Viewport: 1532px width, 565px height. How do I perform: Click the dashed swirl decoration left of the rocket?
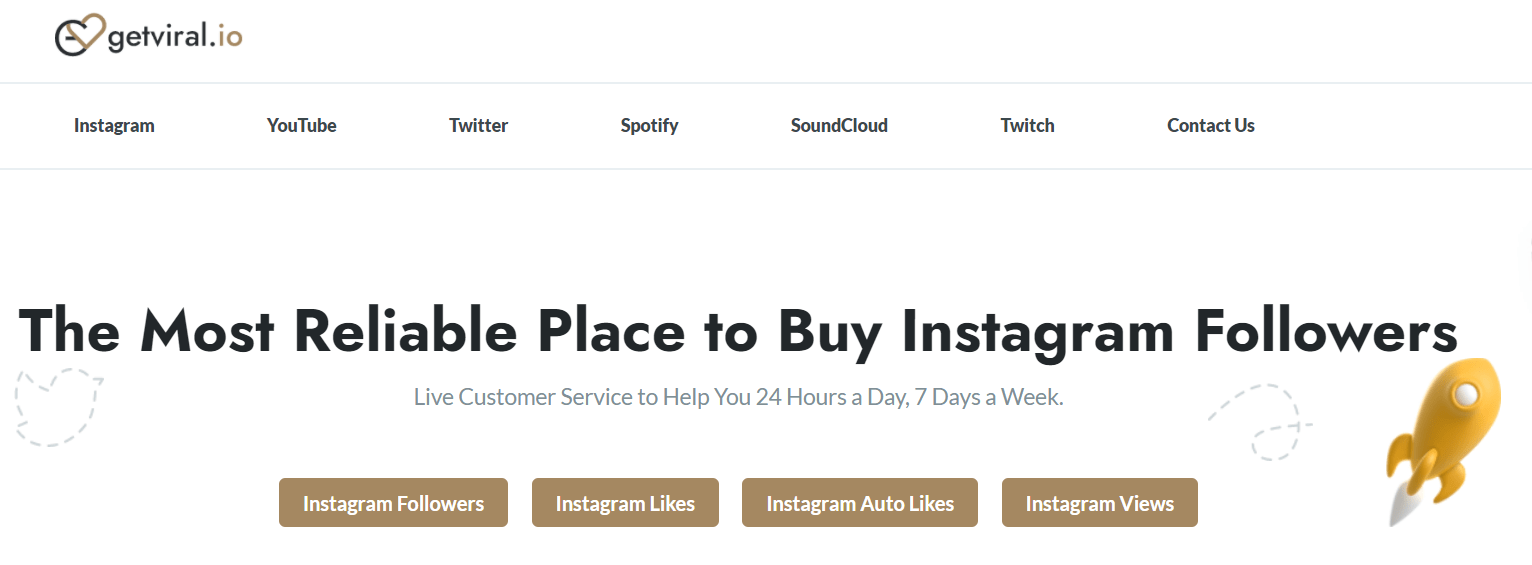[1258, 422]
